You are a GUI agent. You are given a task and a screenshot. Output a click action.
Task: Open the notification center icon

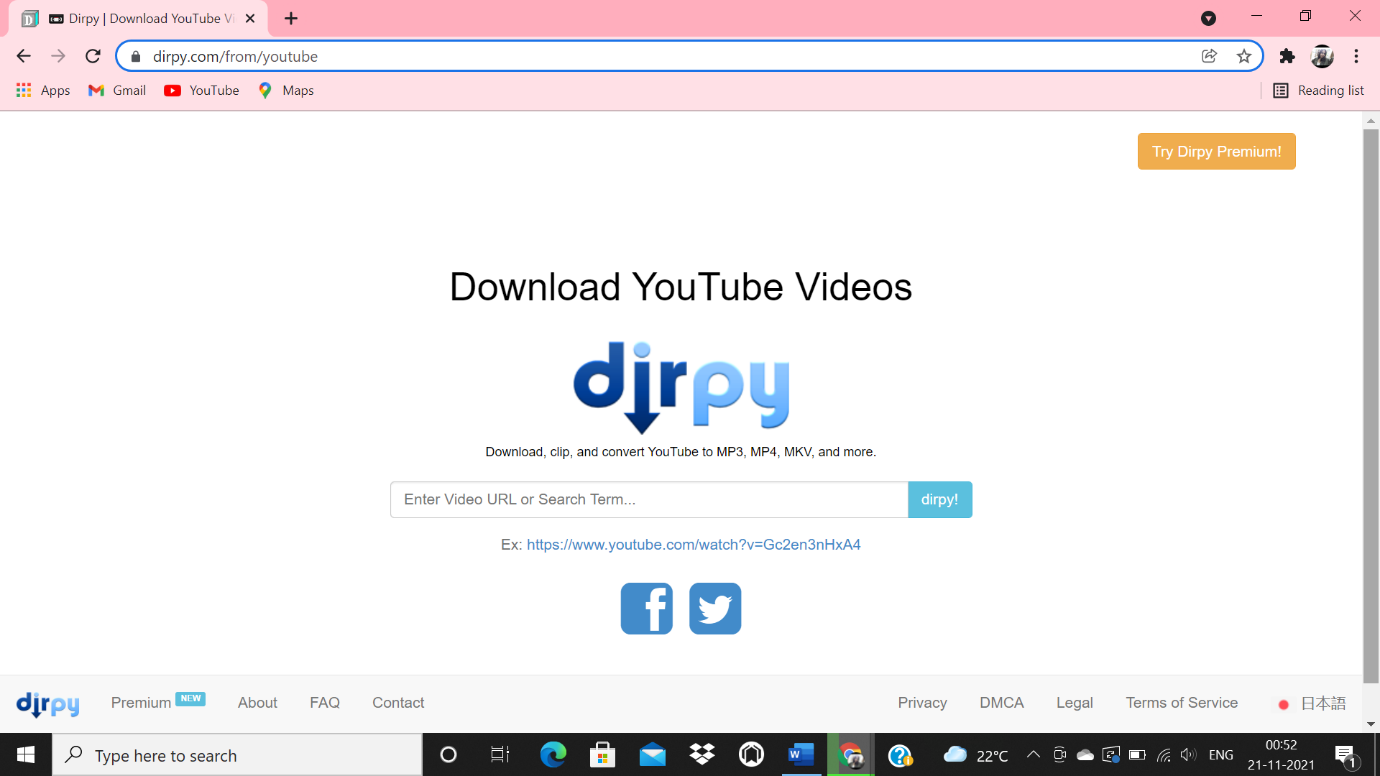pyautogui.click(x=1347, y=755)
